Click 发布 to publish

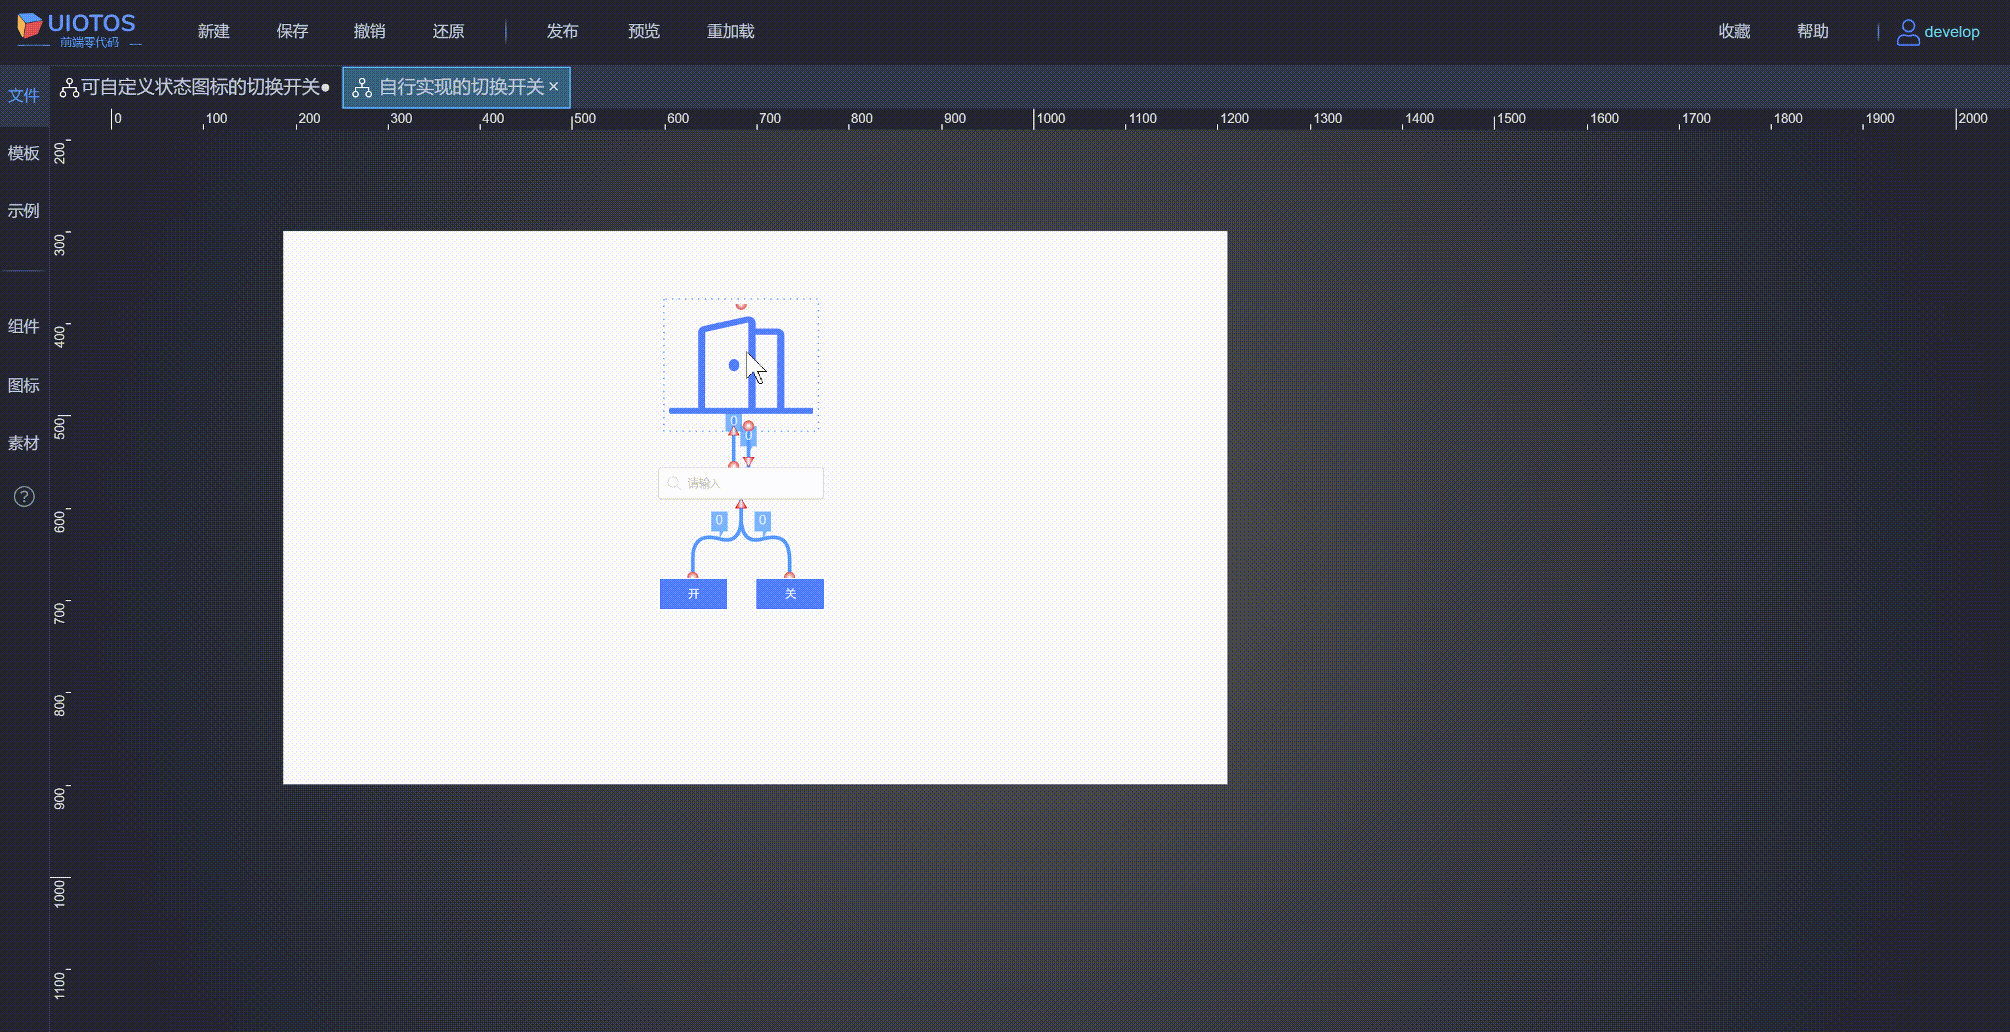coord(562,31)
